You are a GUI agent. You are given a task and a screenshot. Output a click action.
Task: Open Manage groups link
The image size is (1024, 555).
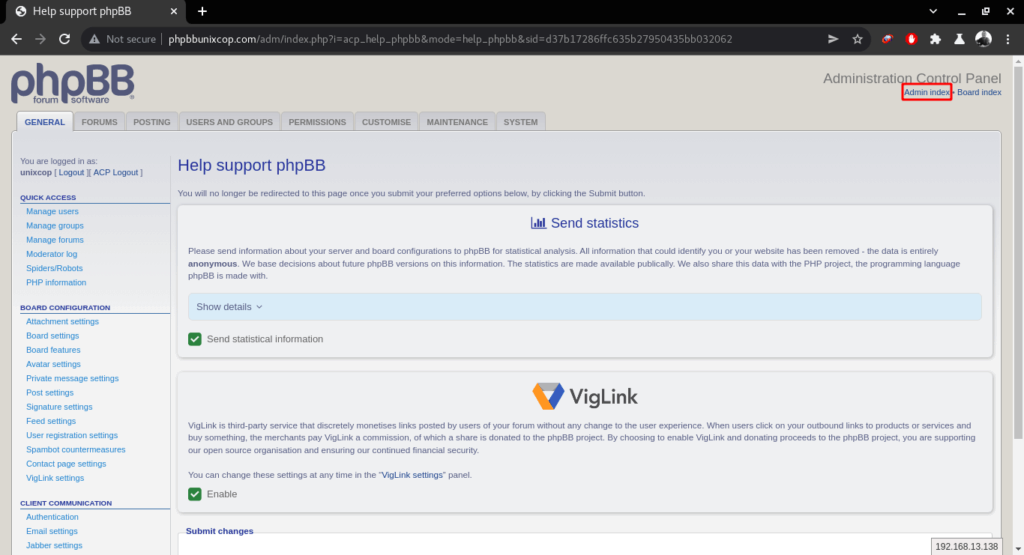coord(55,226)
